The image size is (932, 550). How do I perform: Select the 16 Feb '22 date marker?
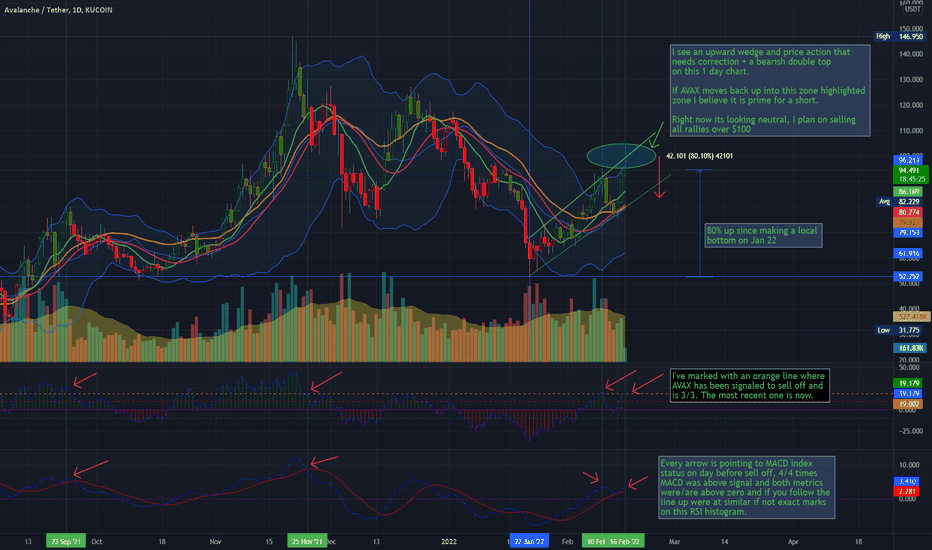tap(625, 542)
